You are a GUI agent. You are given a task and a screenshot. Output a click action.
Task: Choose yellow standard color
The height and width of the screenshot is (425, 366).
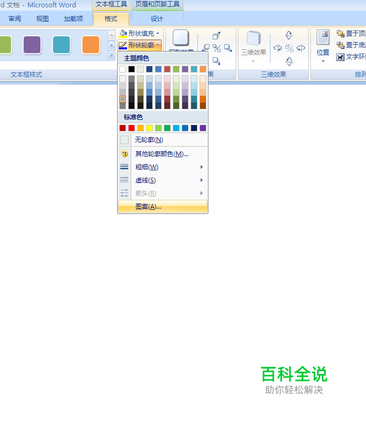tap(149, 128)
